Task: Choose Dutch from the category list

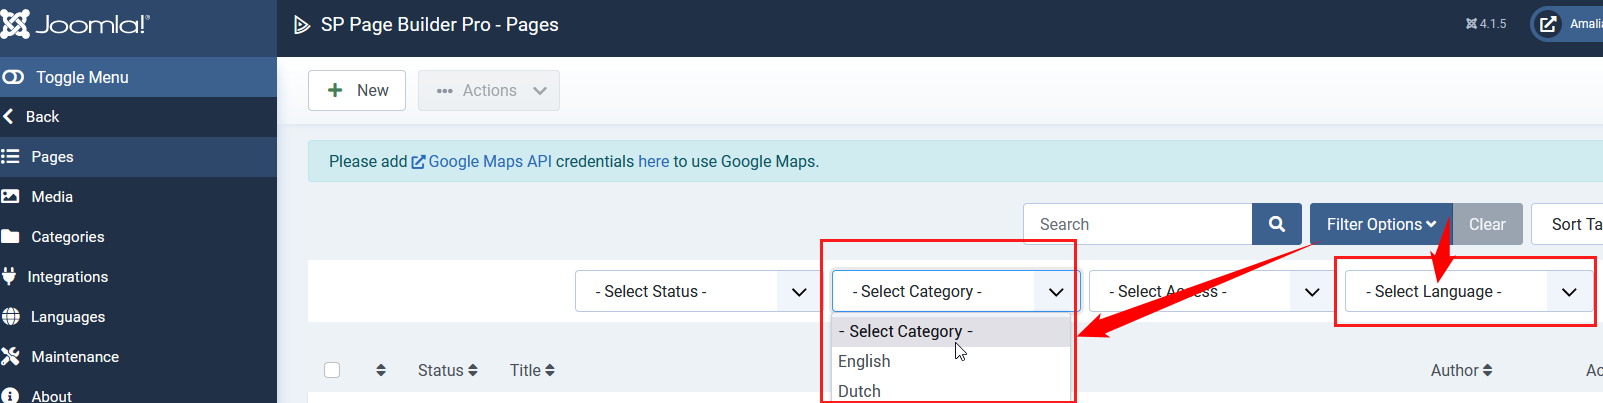Action: [859, 391]
